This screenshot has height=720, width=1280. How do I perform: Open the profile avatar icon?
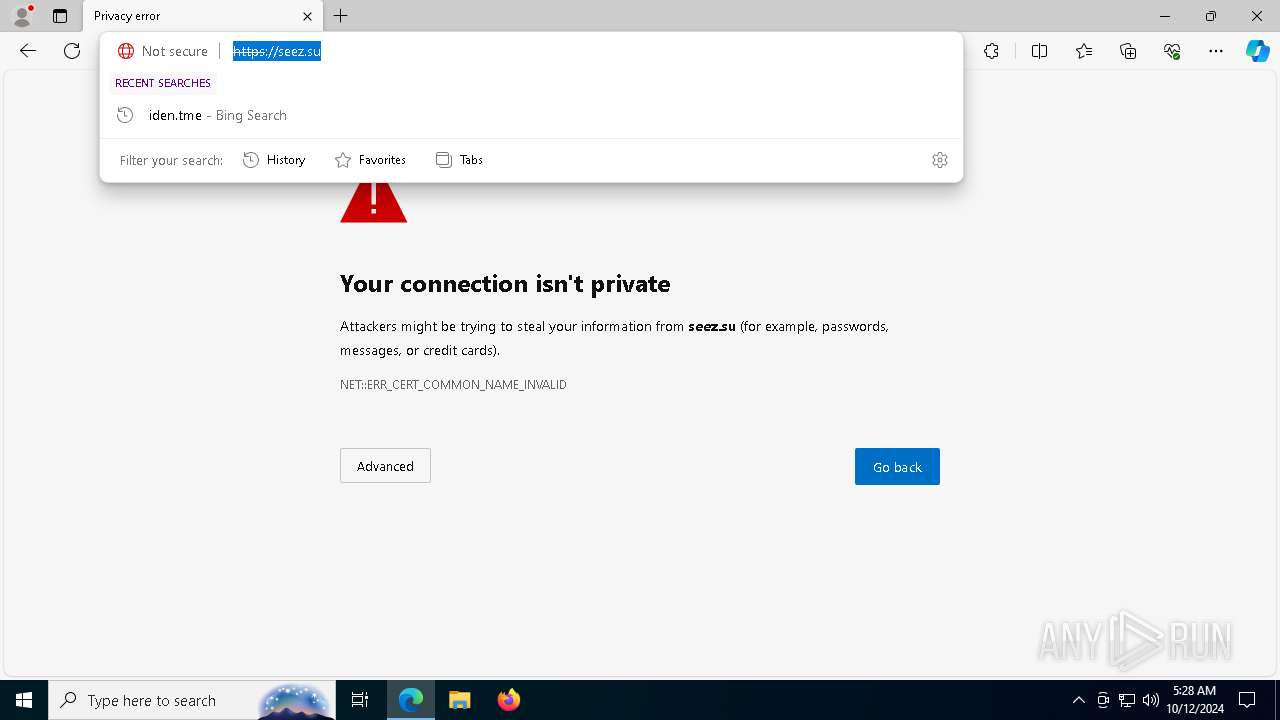22,15
